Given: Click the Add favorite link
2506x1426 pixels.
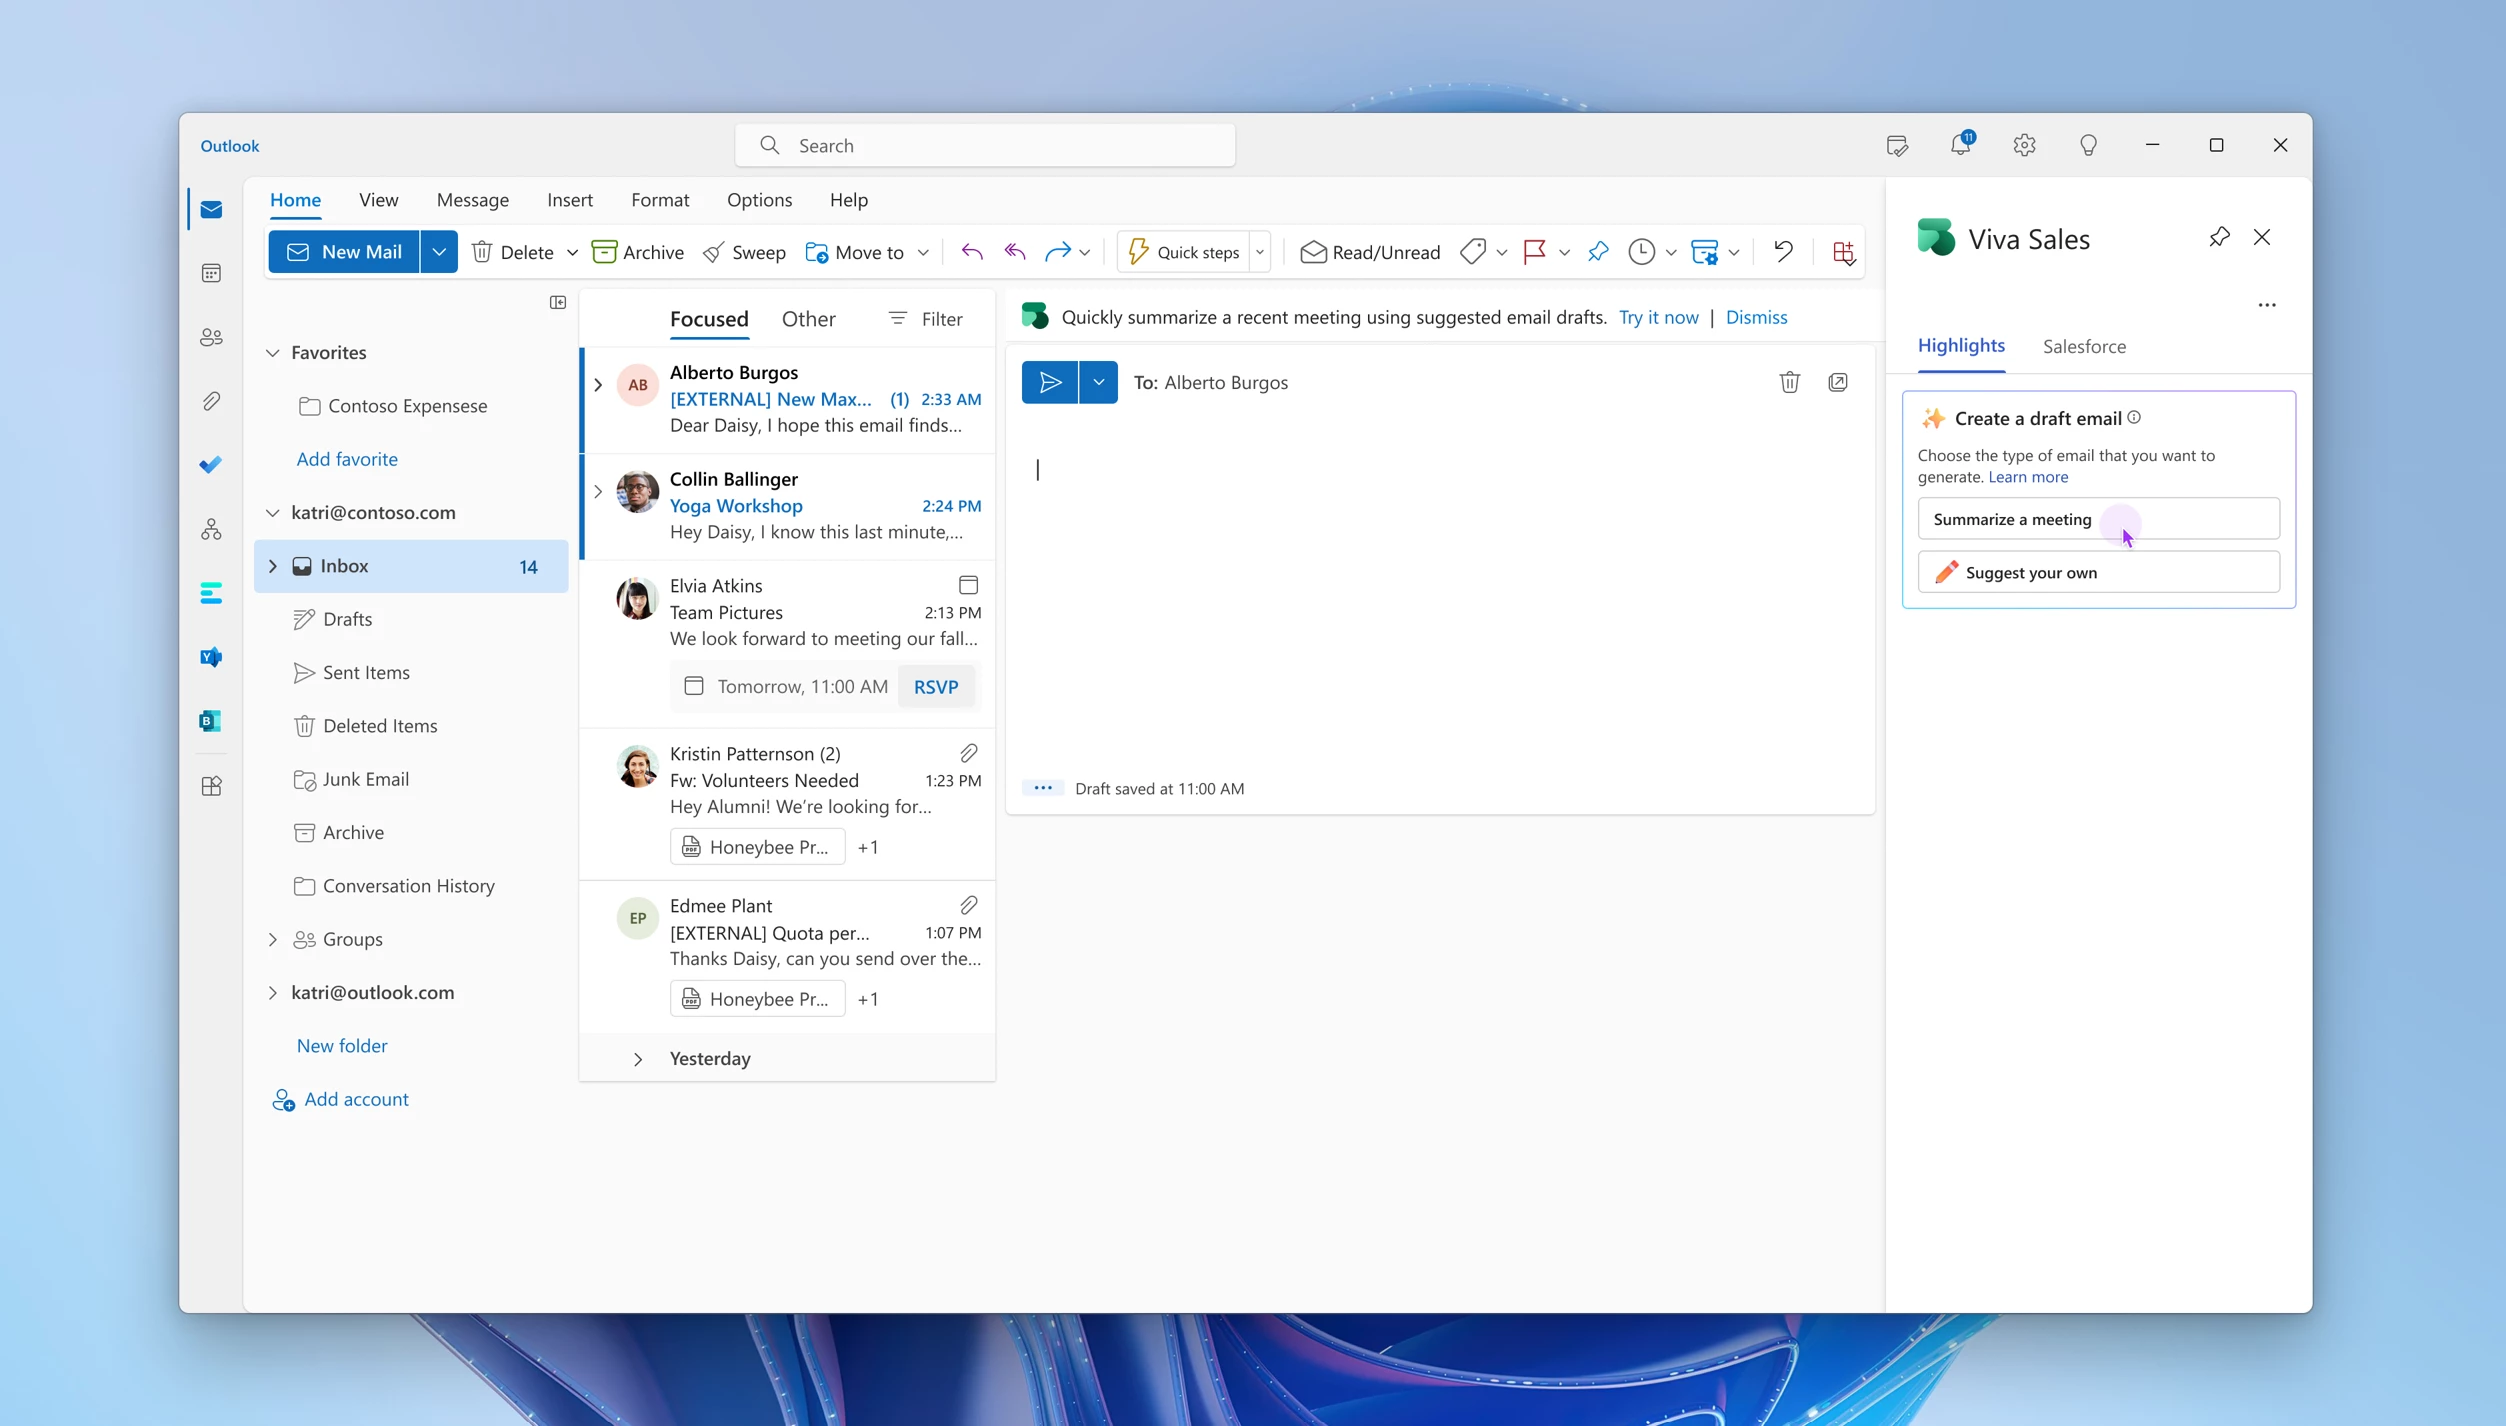Looking at the screenshot, I should (347, 459).
